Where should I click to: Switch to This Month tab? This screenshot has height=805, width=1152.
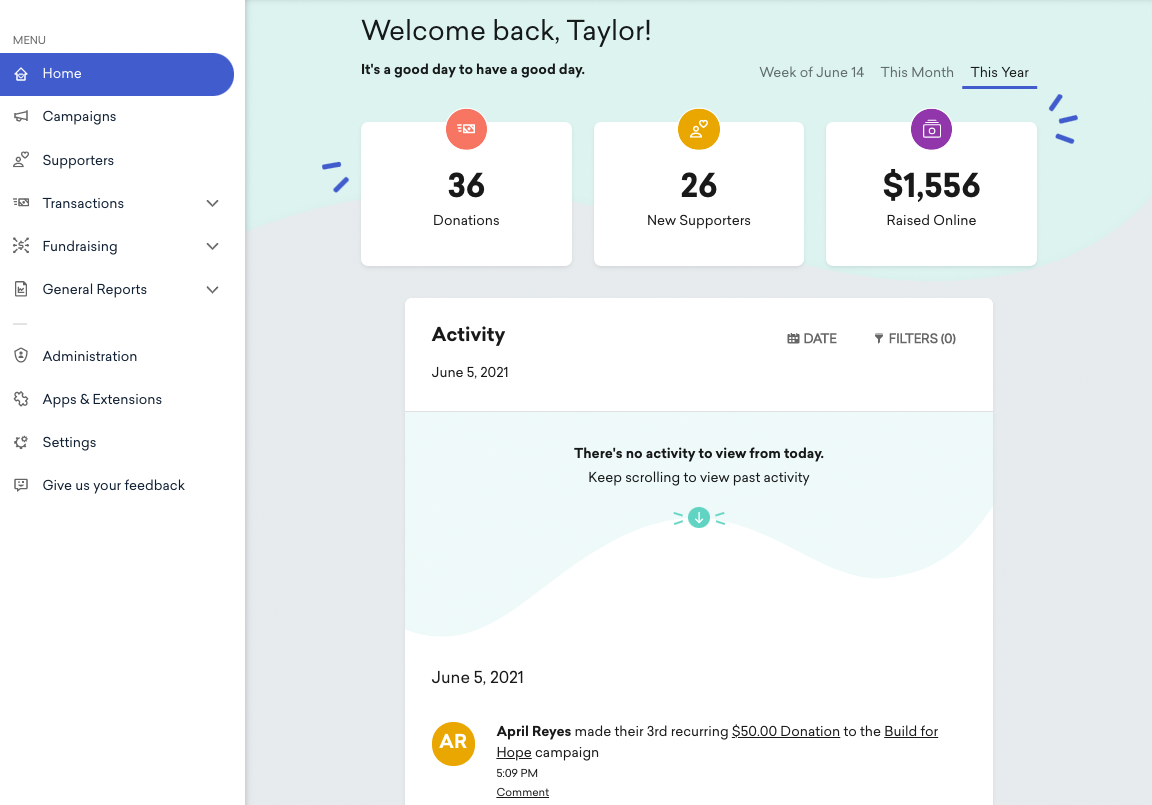917,72
